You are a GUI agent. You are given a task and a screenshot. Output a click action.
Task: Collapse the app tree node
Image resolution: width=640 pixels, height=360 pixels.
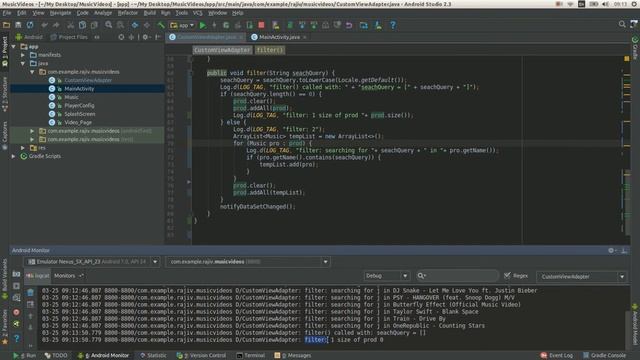14,47
